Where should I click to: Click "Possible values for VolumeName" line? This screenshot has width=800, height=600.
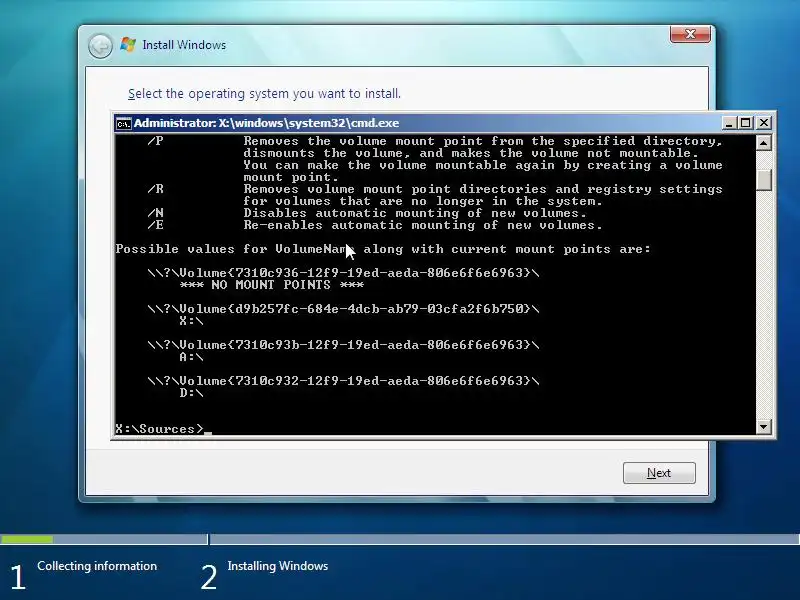click(383, 249)
